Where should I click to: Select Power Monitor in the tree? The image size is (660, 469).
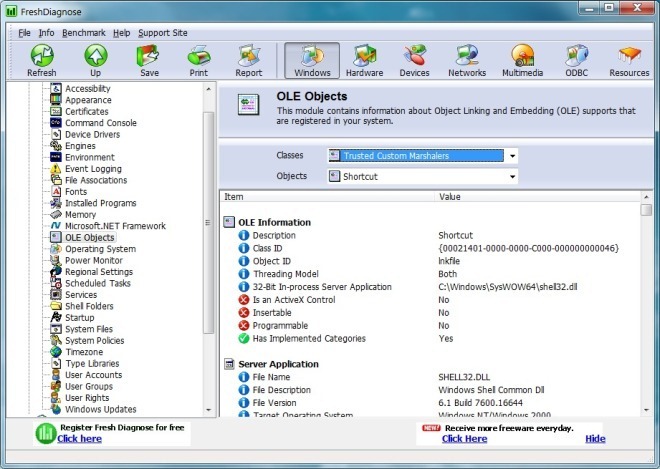pos(93,260)
